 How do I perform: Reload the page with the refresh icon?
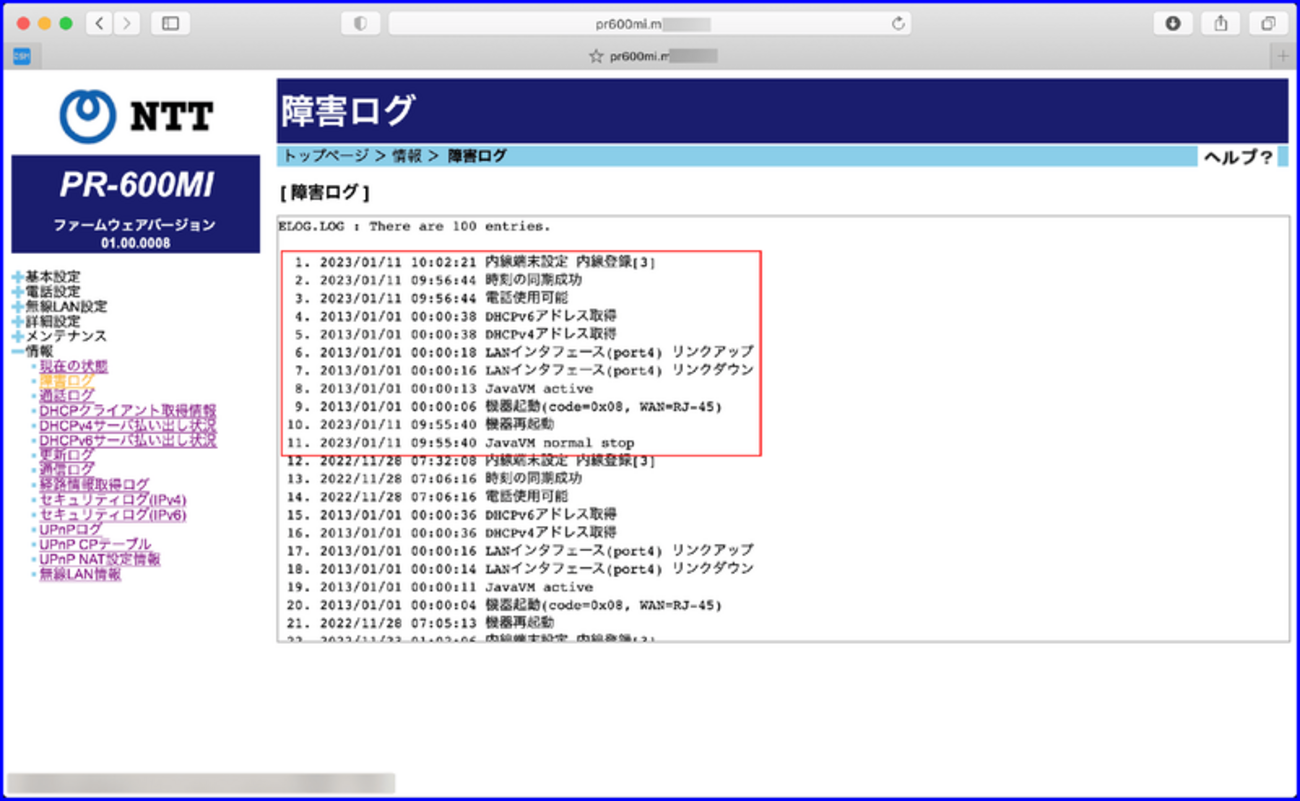click(898, 24)
